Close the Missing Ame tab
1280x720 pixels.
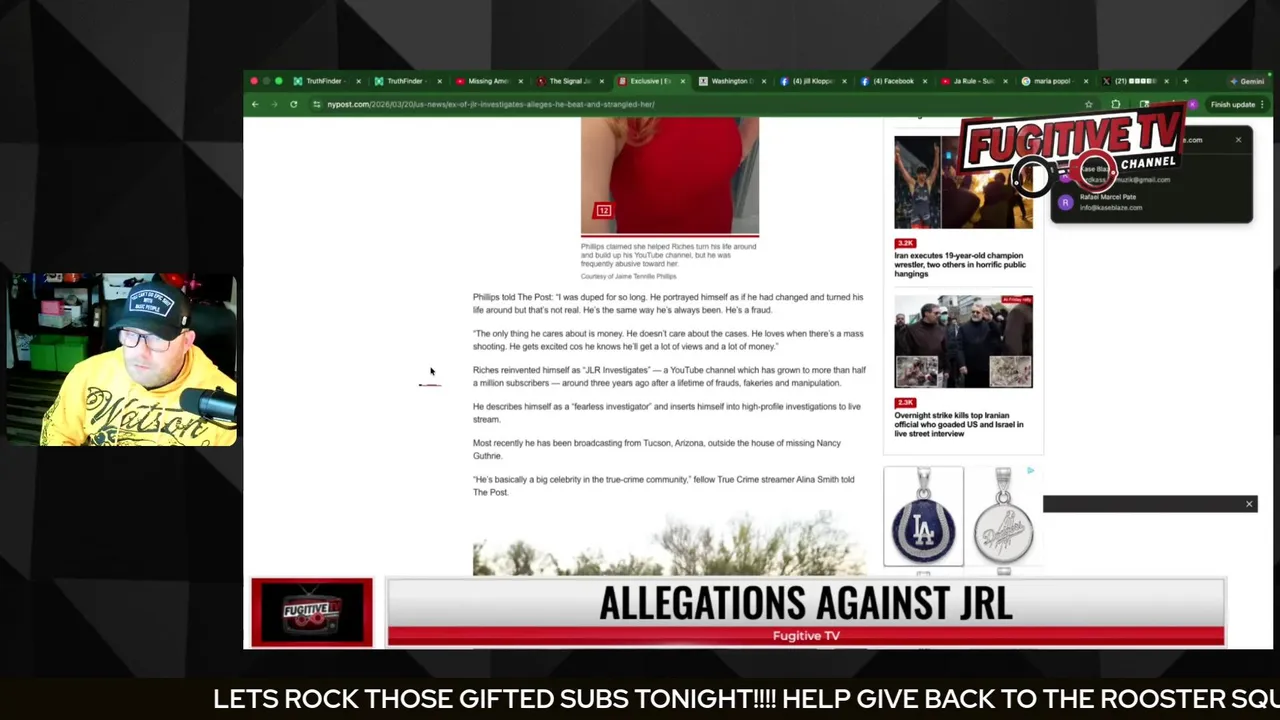tap(520, 81)
